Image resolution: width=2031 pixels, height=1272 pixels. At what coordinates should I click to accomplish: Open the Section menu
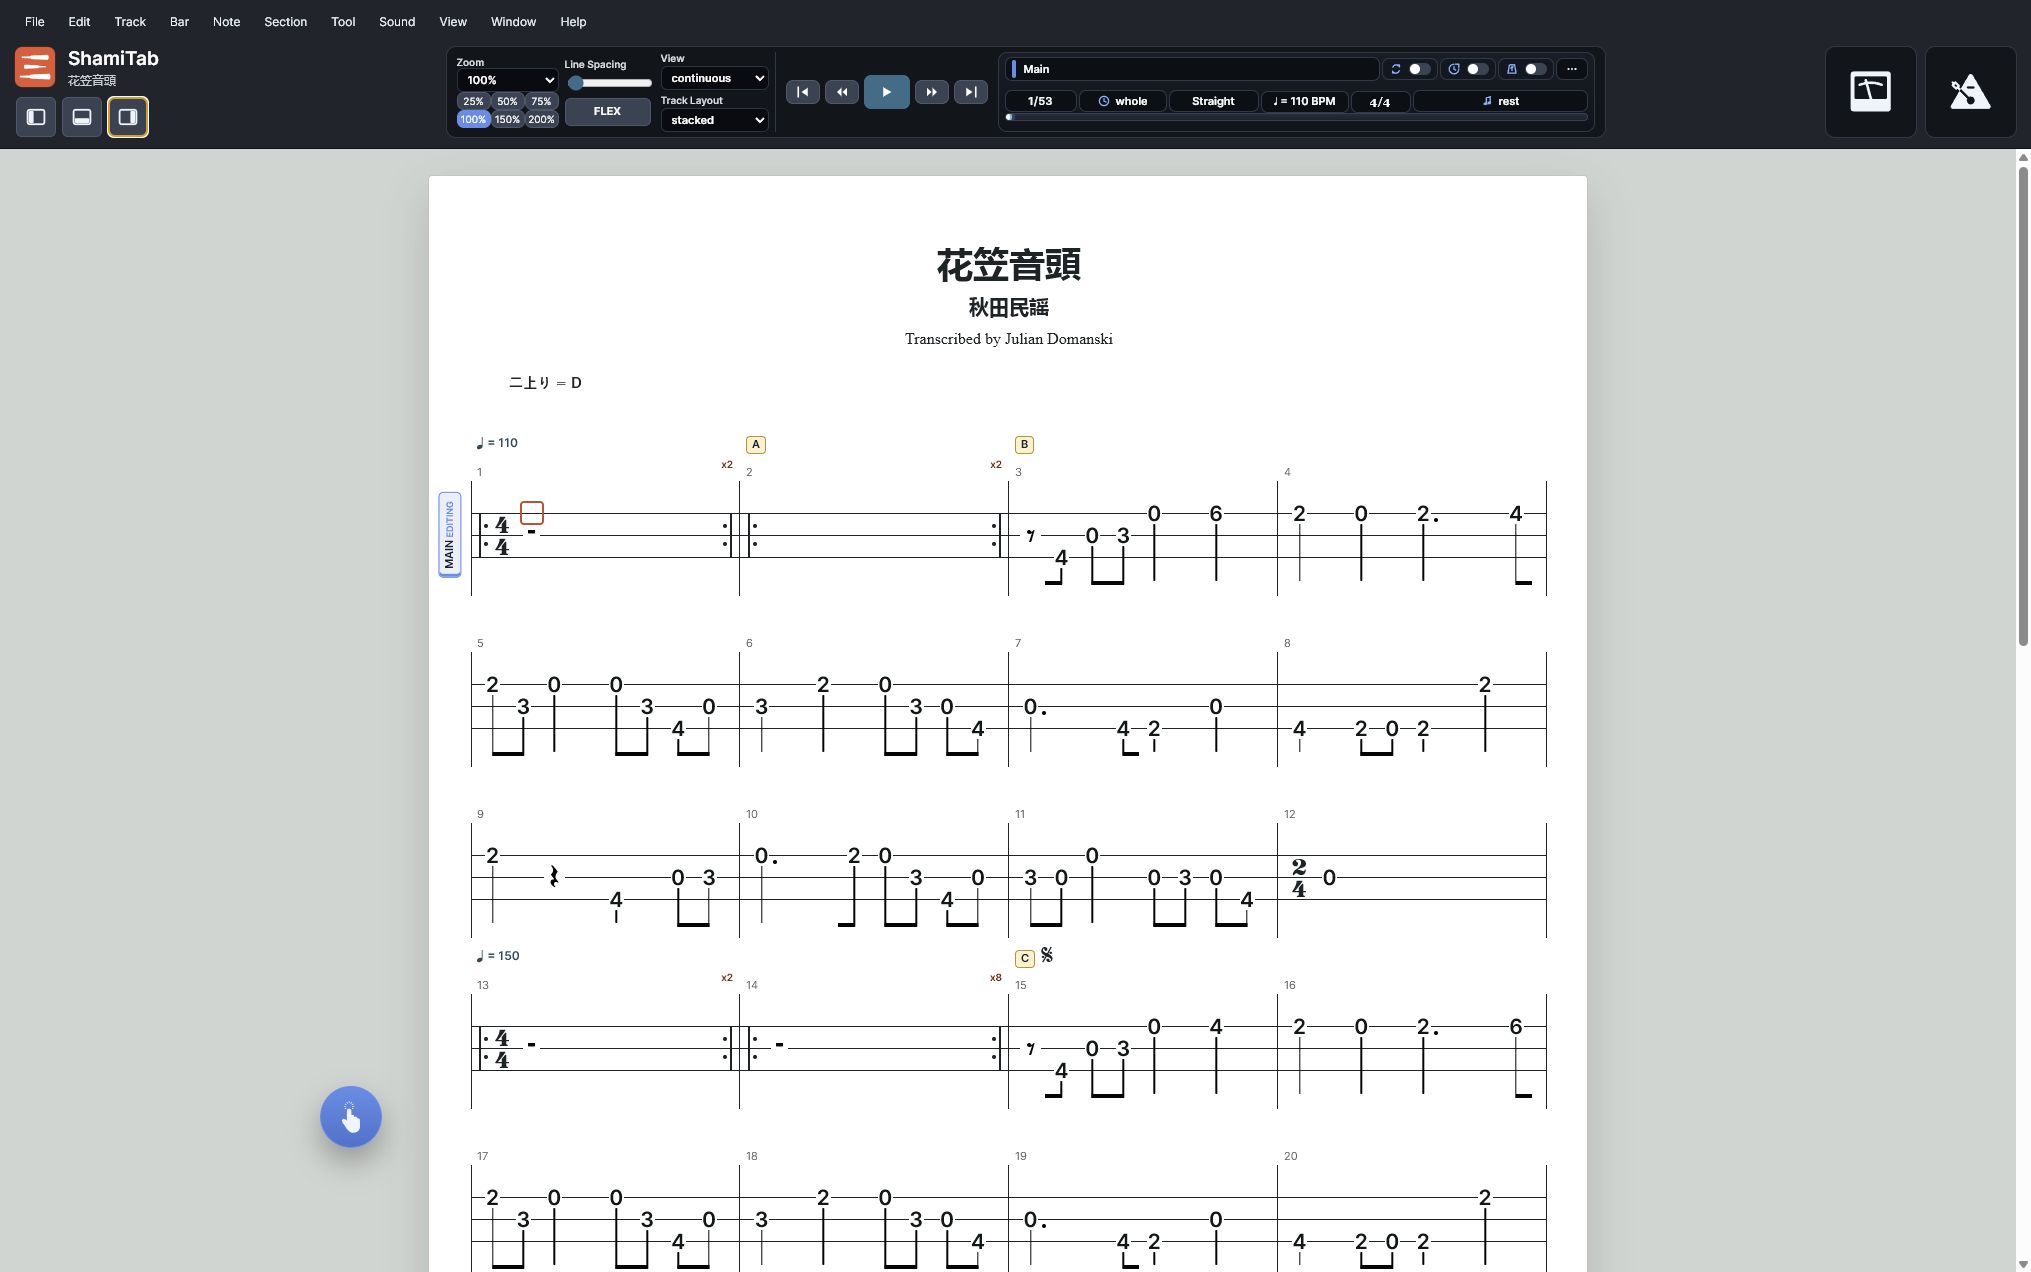tap(285, 21)
